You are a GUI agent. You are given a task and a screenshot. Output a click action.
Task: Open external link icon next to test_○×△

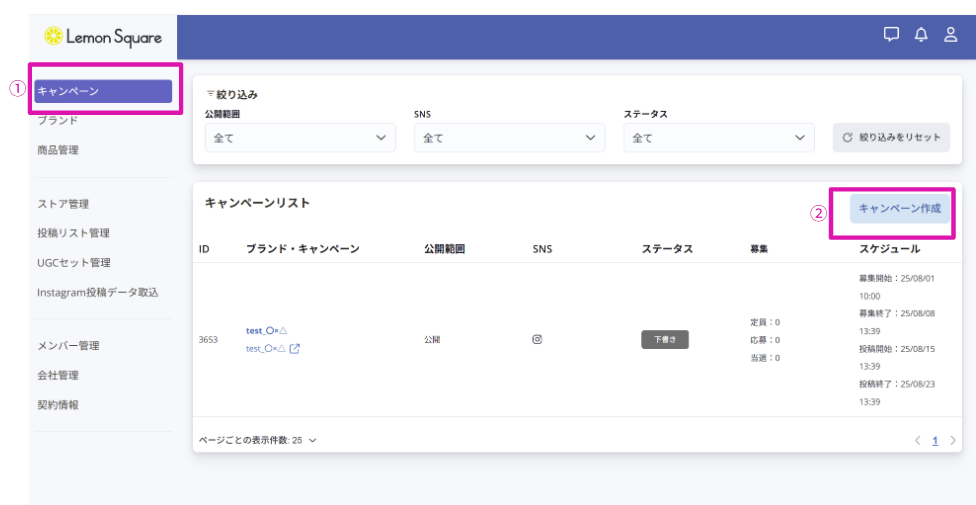point(295,349)
